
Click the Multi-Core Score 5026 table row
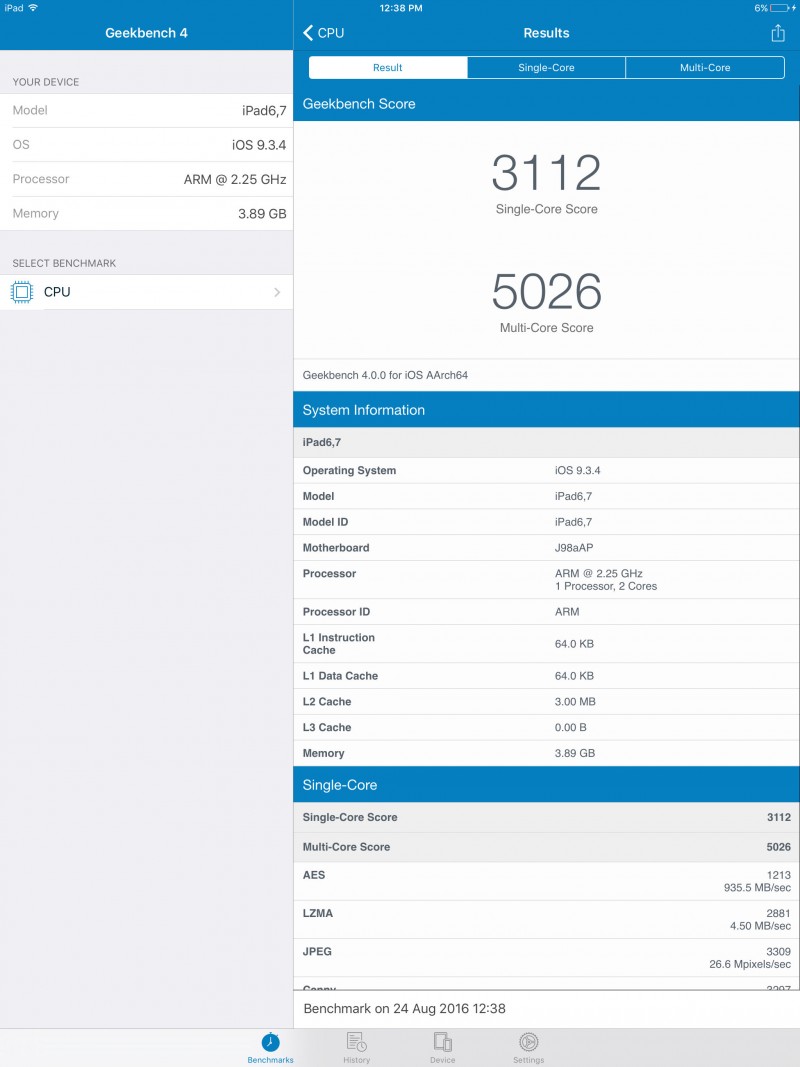click(546, 847)
